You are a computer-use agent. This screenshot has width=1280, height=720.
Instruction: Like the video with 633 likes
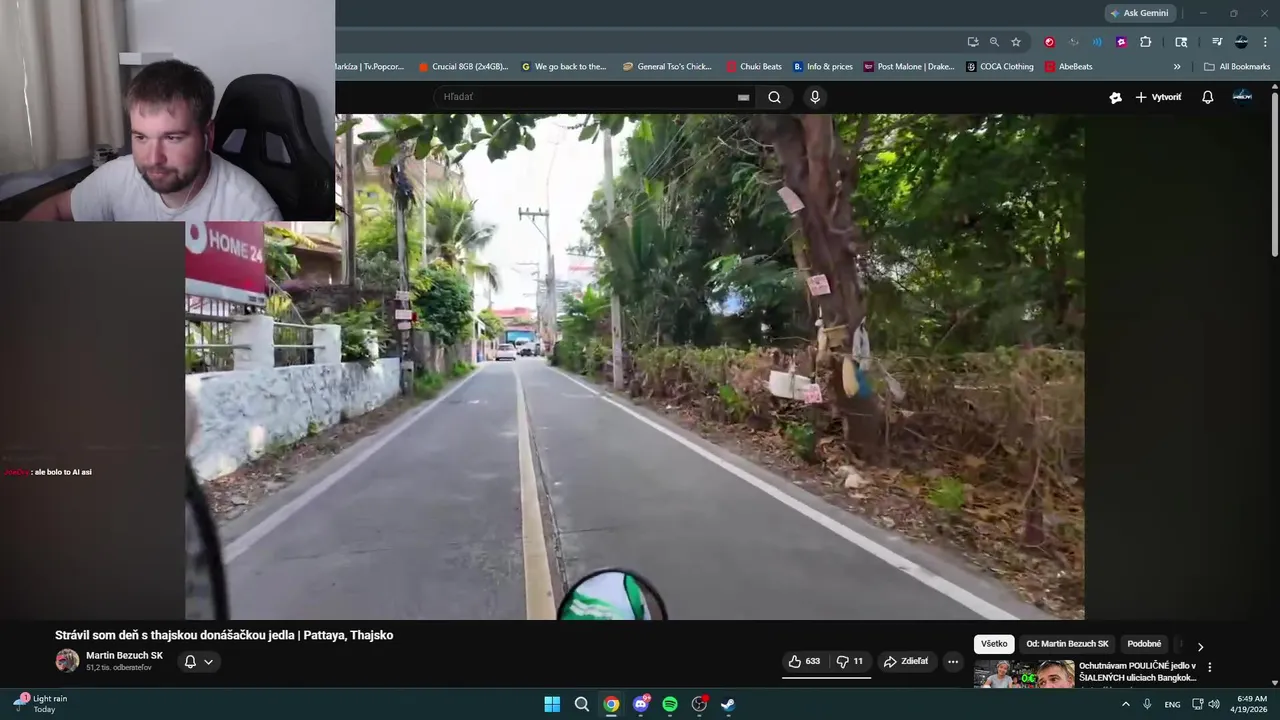[x=805, y=661]
